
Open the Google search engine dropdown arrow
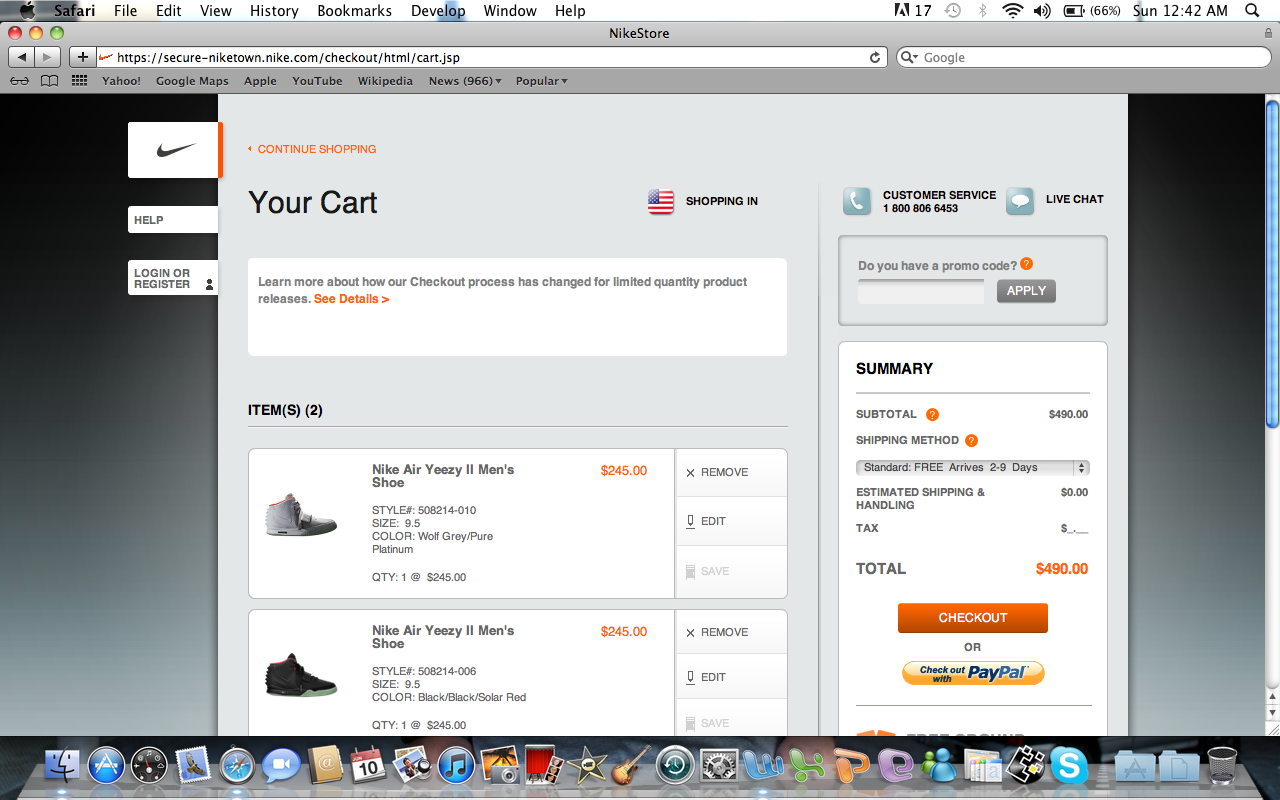coord(909,58)
